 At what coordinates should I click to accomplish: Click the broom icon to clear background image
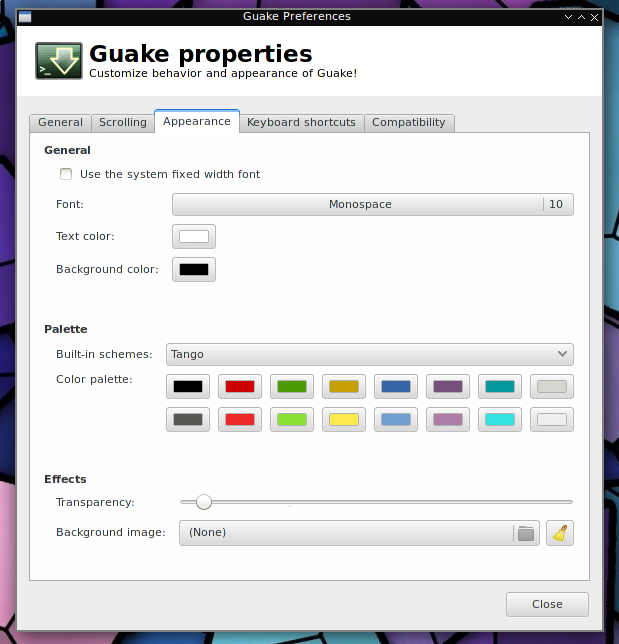click(559, 533)
